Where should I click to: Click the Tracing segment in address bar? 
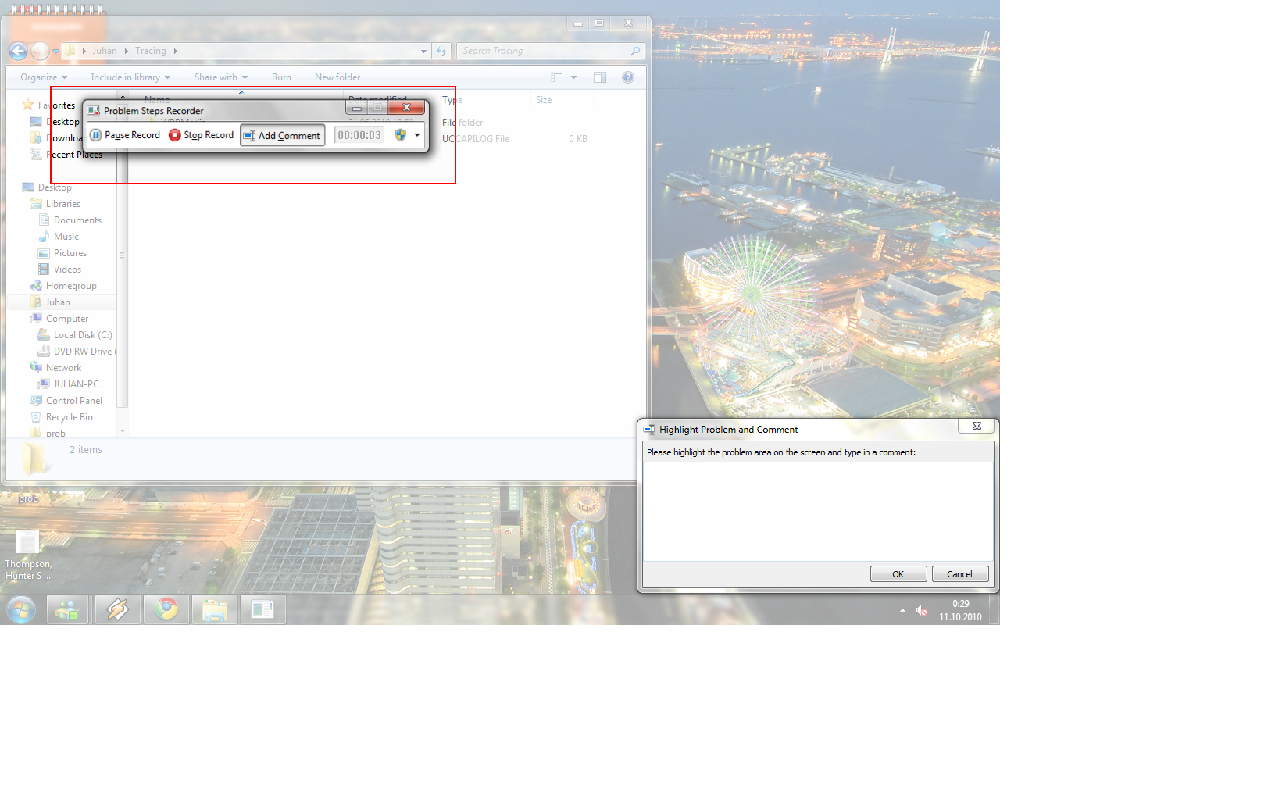click(151, 51)
